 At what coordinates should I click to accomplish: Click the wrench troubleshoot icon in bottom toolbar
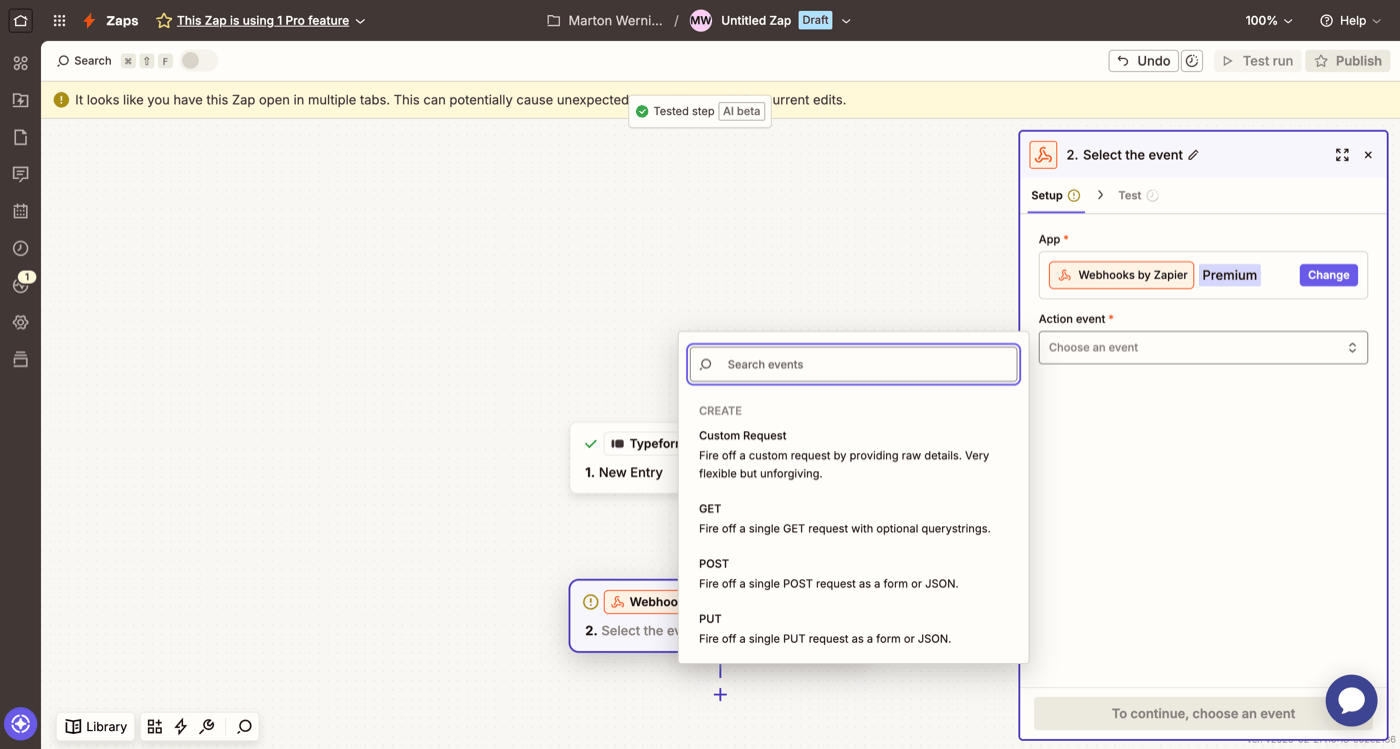(207, 726)
